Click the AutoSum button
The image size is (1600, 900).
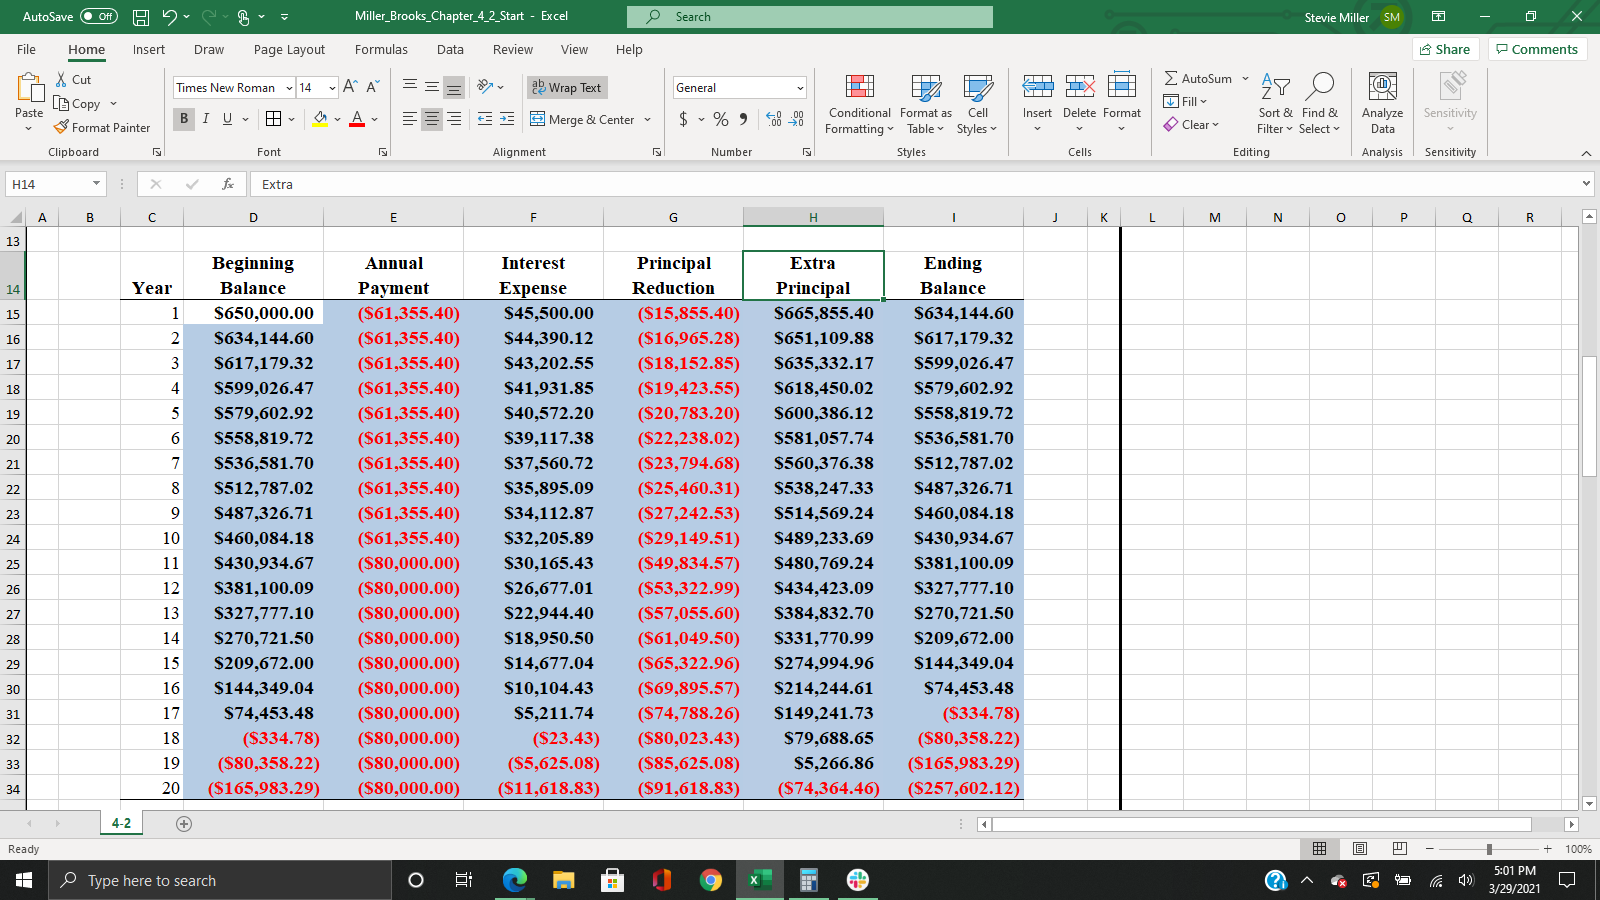pyautogui.click(x=1199, y=78)
